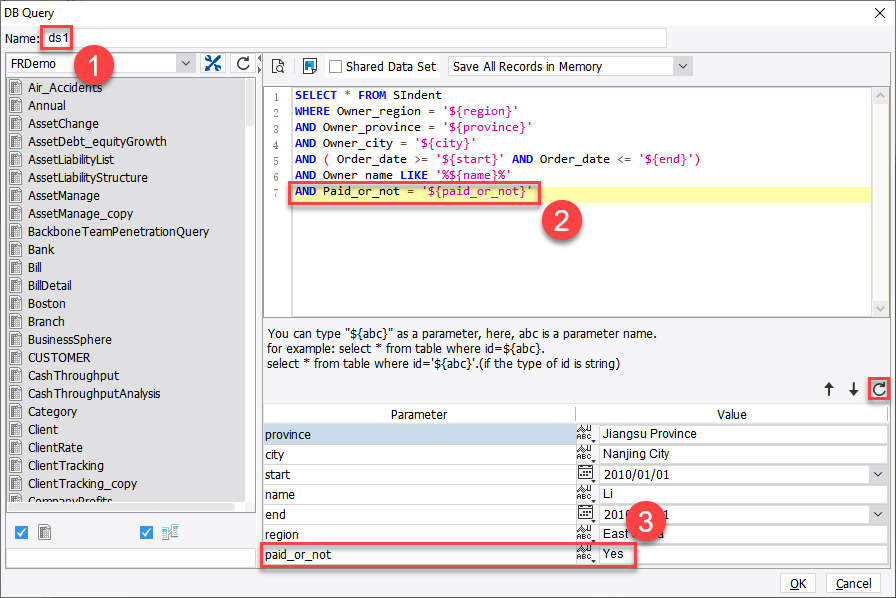This screenshot has height=598, width=896.
Task: Refresh the parameter list
Action: (x=879, y=389)
